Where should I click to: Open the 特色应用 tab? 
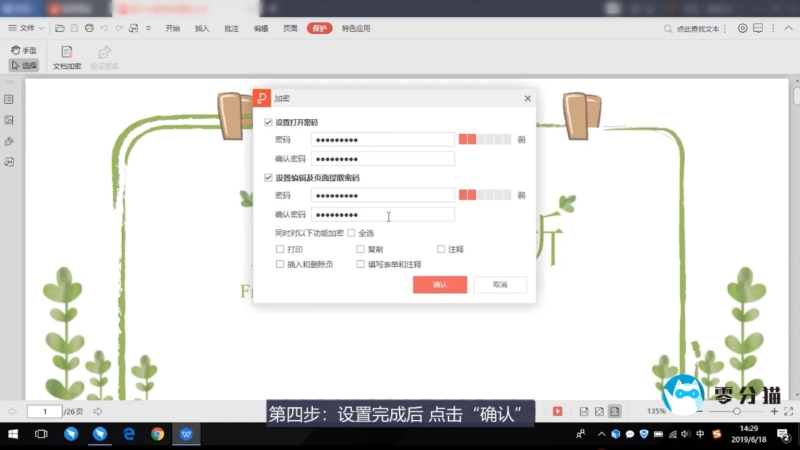(356, 28)
